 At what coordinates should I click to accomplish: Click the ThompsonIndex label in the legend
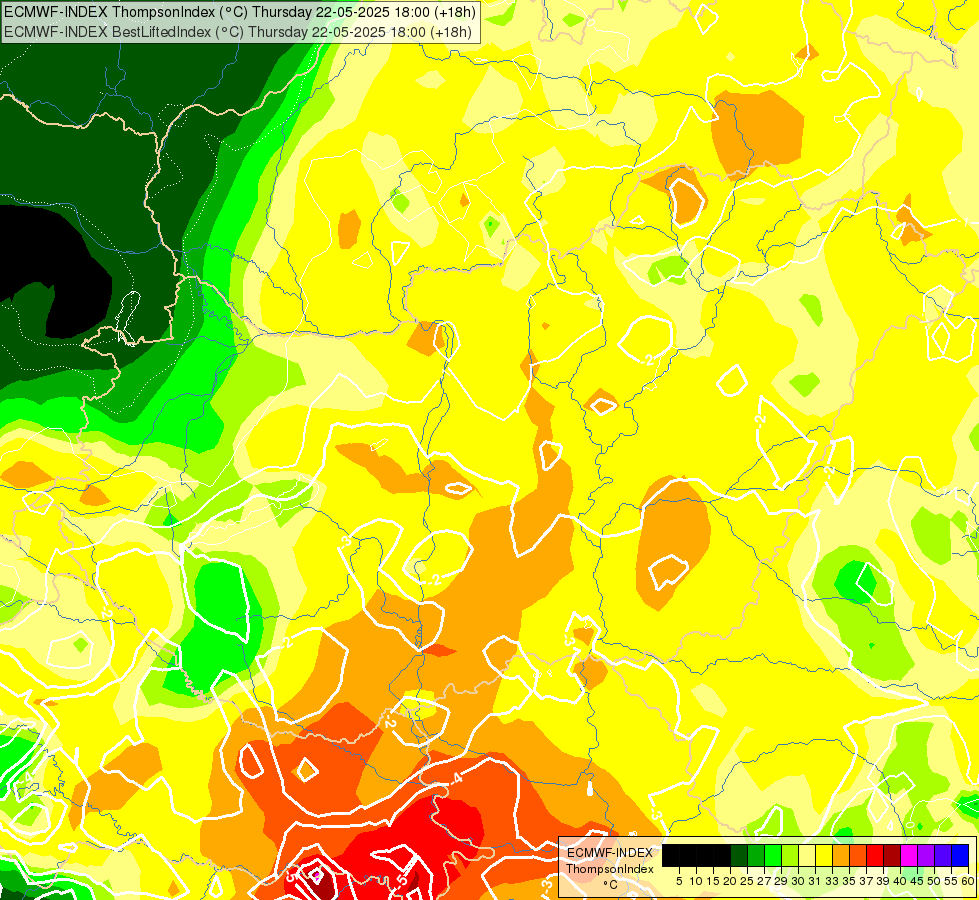[610, 869]
